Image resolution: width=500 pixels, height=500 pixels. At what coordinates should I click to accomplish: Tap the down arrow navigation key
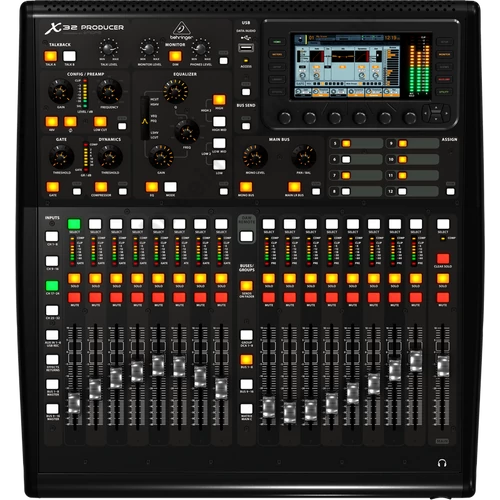pyautogui.click(x=436, y=119)
